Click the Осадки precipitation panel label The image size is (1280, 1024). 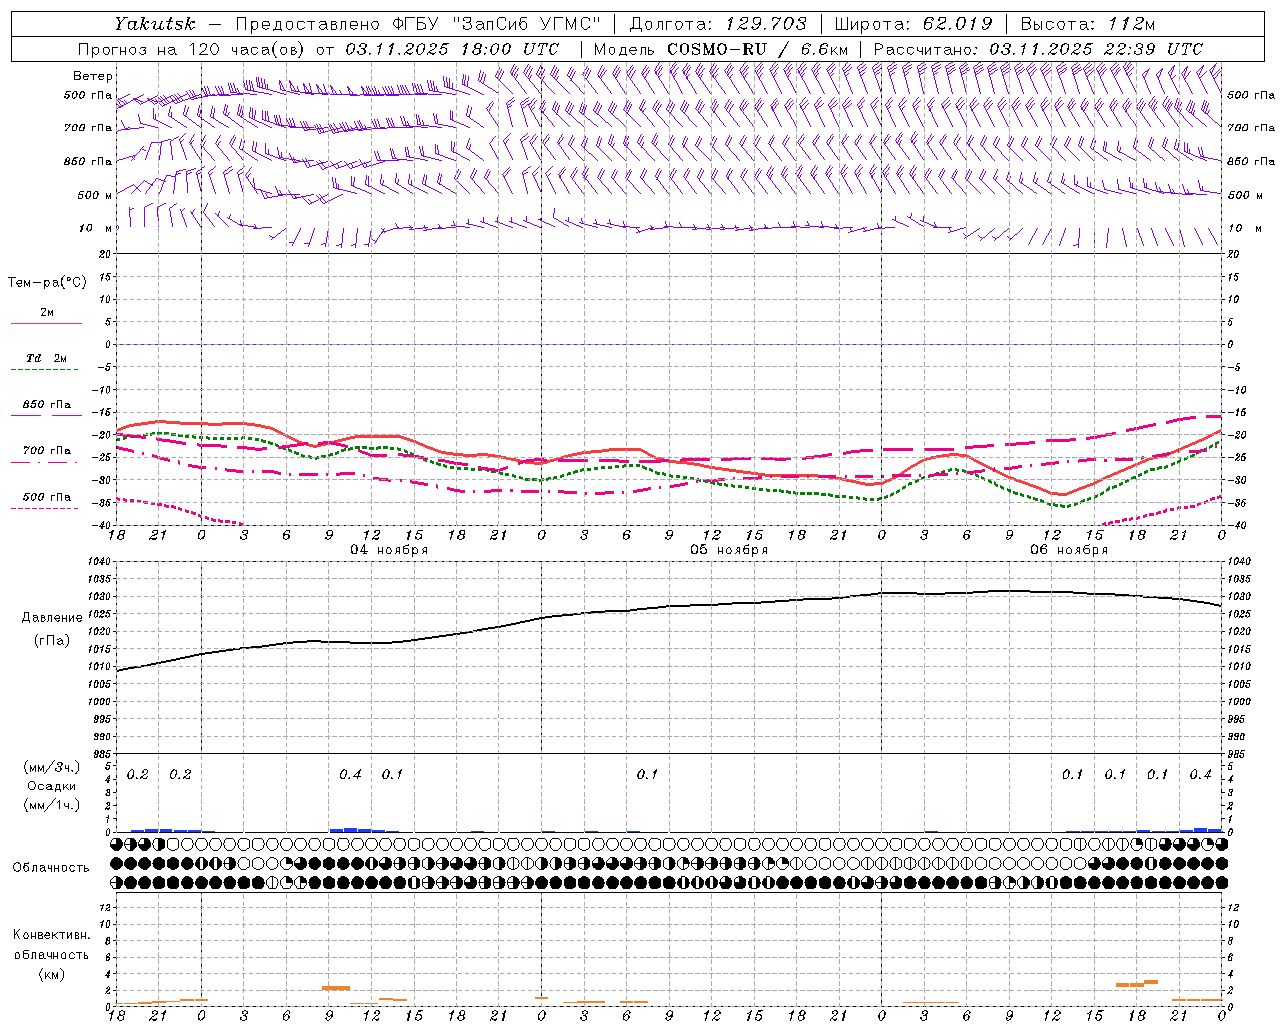tap(52, 786)
